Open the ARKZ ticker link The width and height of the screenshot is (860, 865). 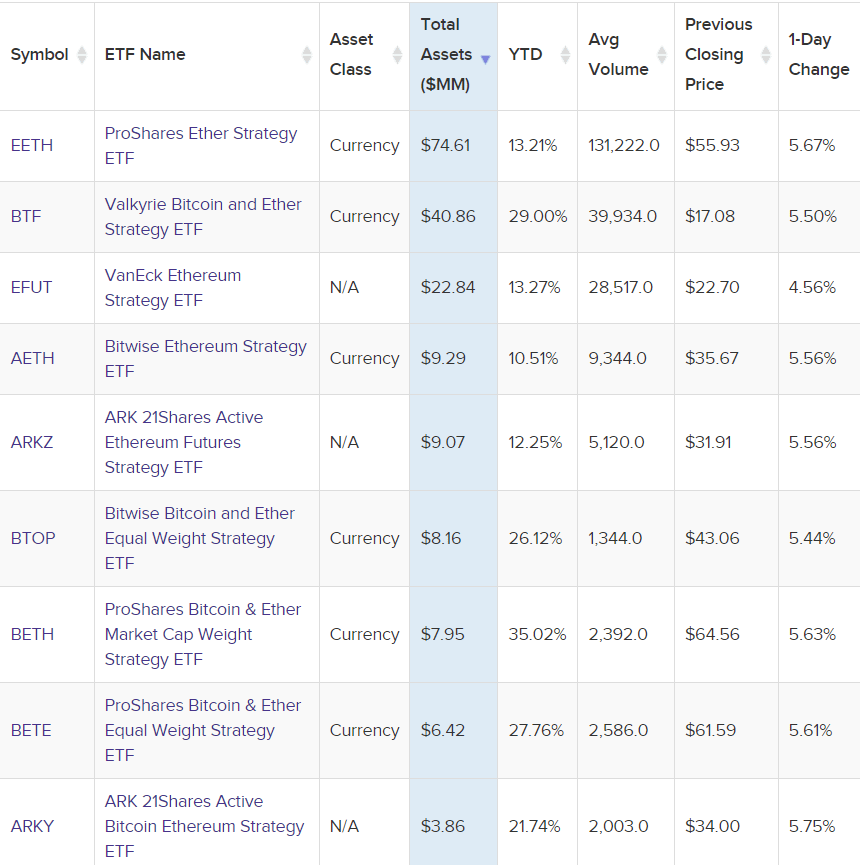pos(32,442)
